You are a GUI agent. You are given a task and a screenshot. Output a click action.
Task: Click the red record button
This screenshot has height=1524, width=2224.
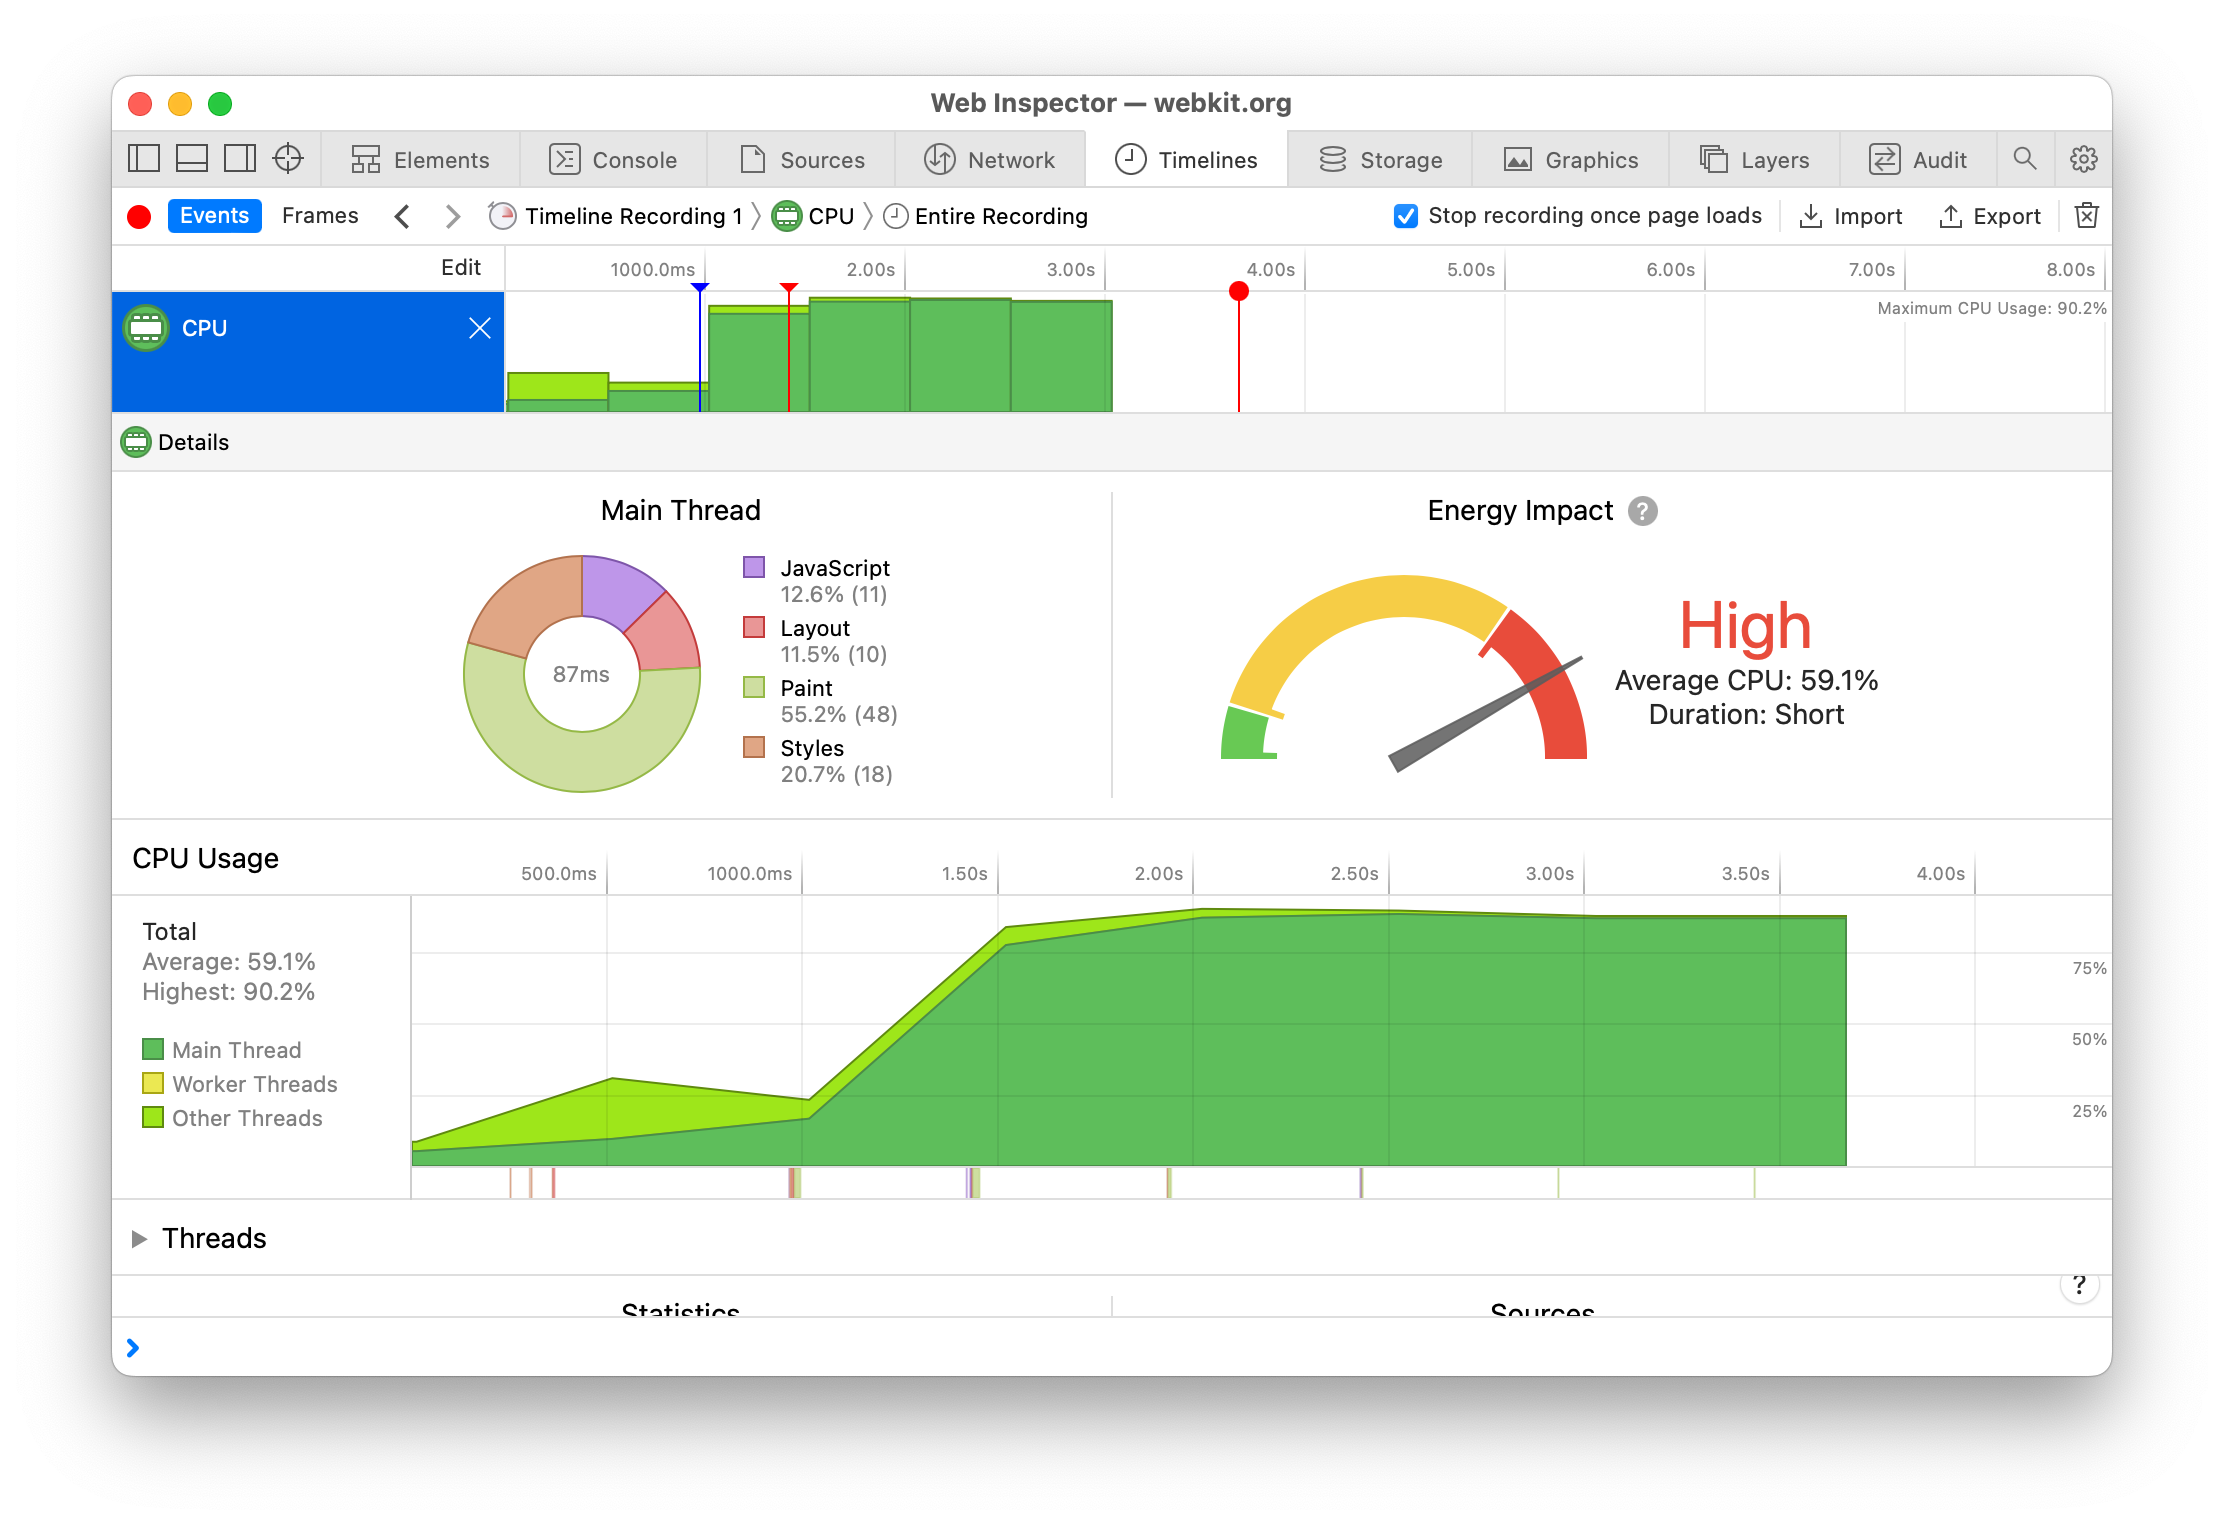coord(139,217)
